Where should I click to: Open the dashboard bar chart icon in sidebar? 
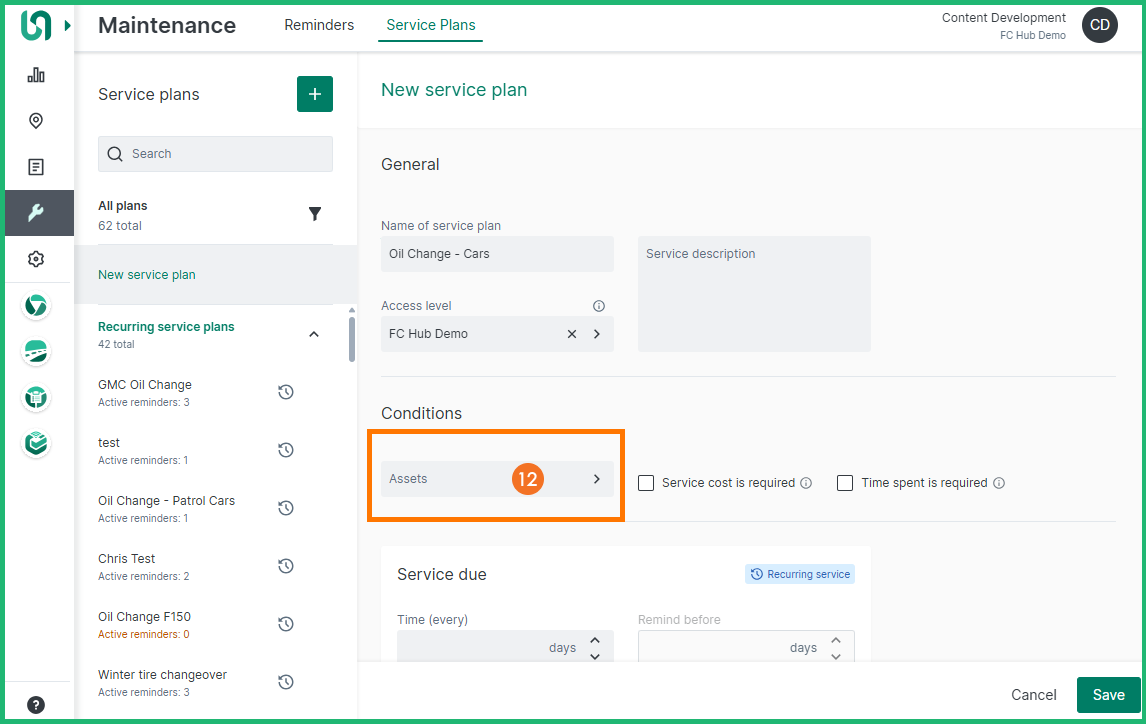36,75
